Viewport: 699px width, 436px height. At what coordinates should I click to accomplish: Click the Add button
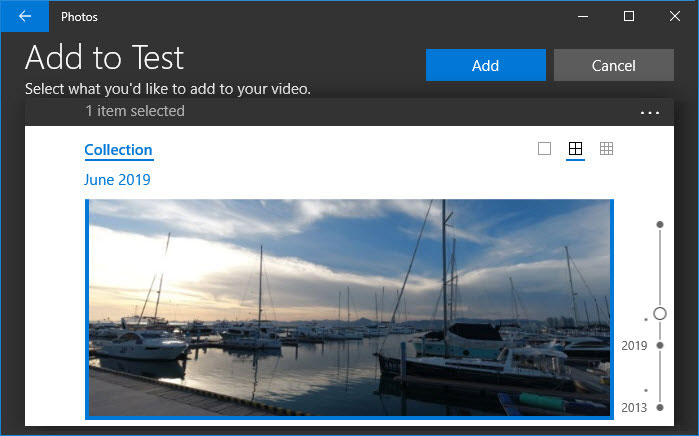(x=485, y=65)
